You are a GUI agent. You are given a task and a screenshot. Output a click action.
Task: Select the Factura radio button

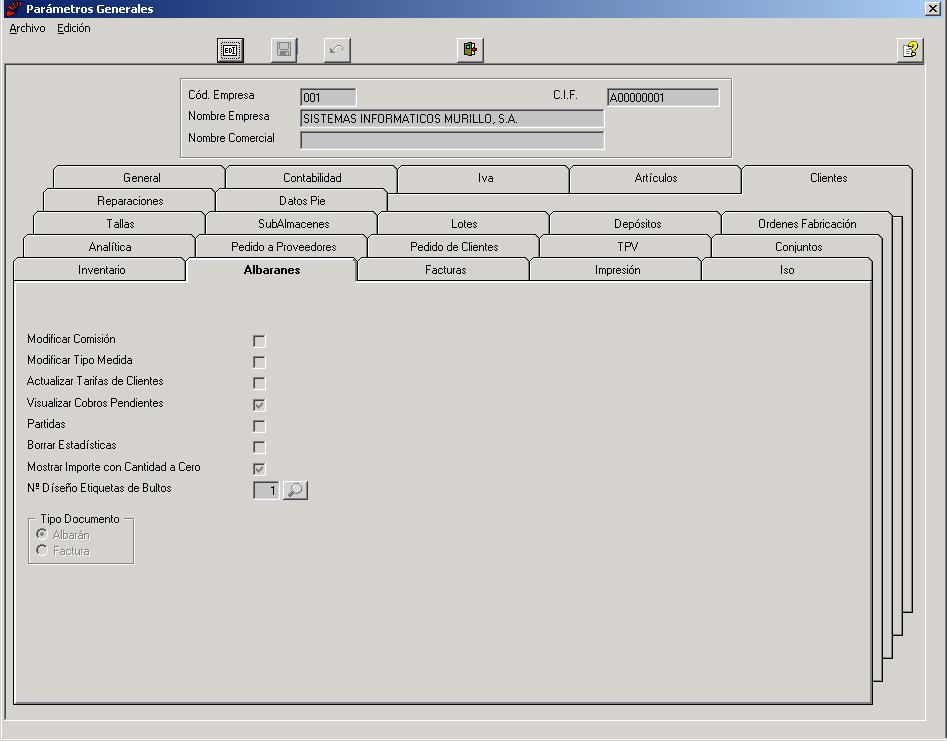(x=42, y=550)
